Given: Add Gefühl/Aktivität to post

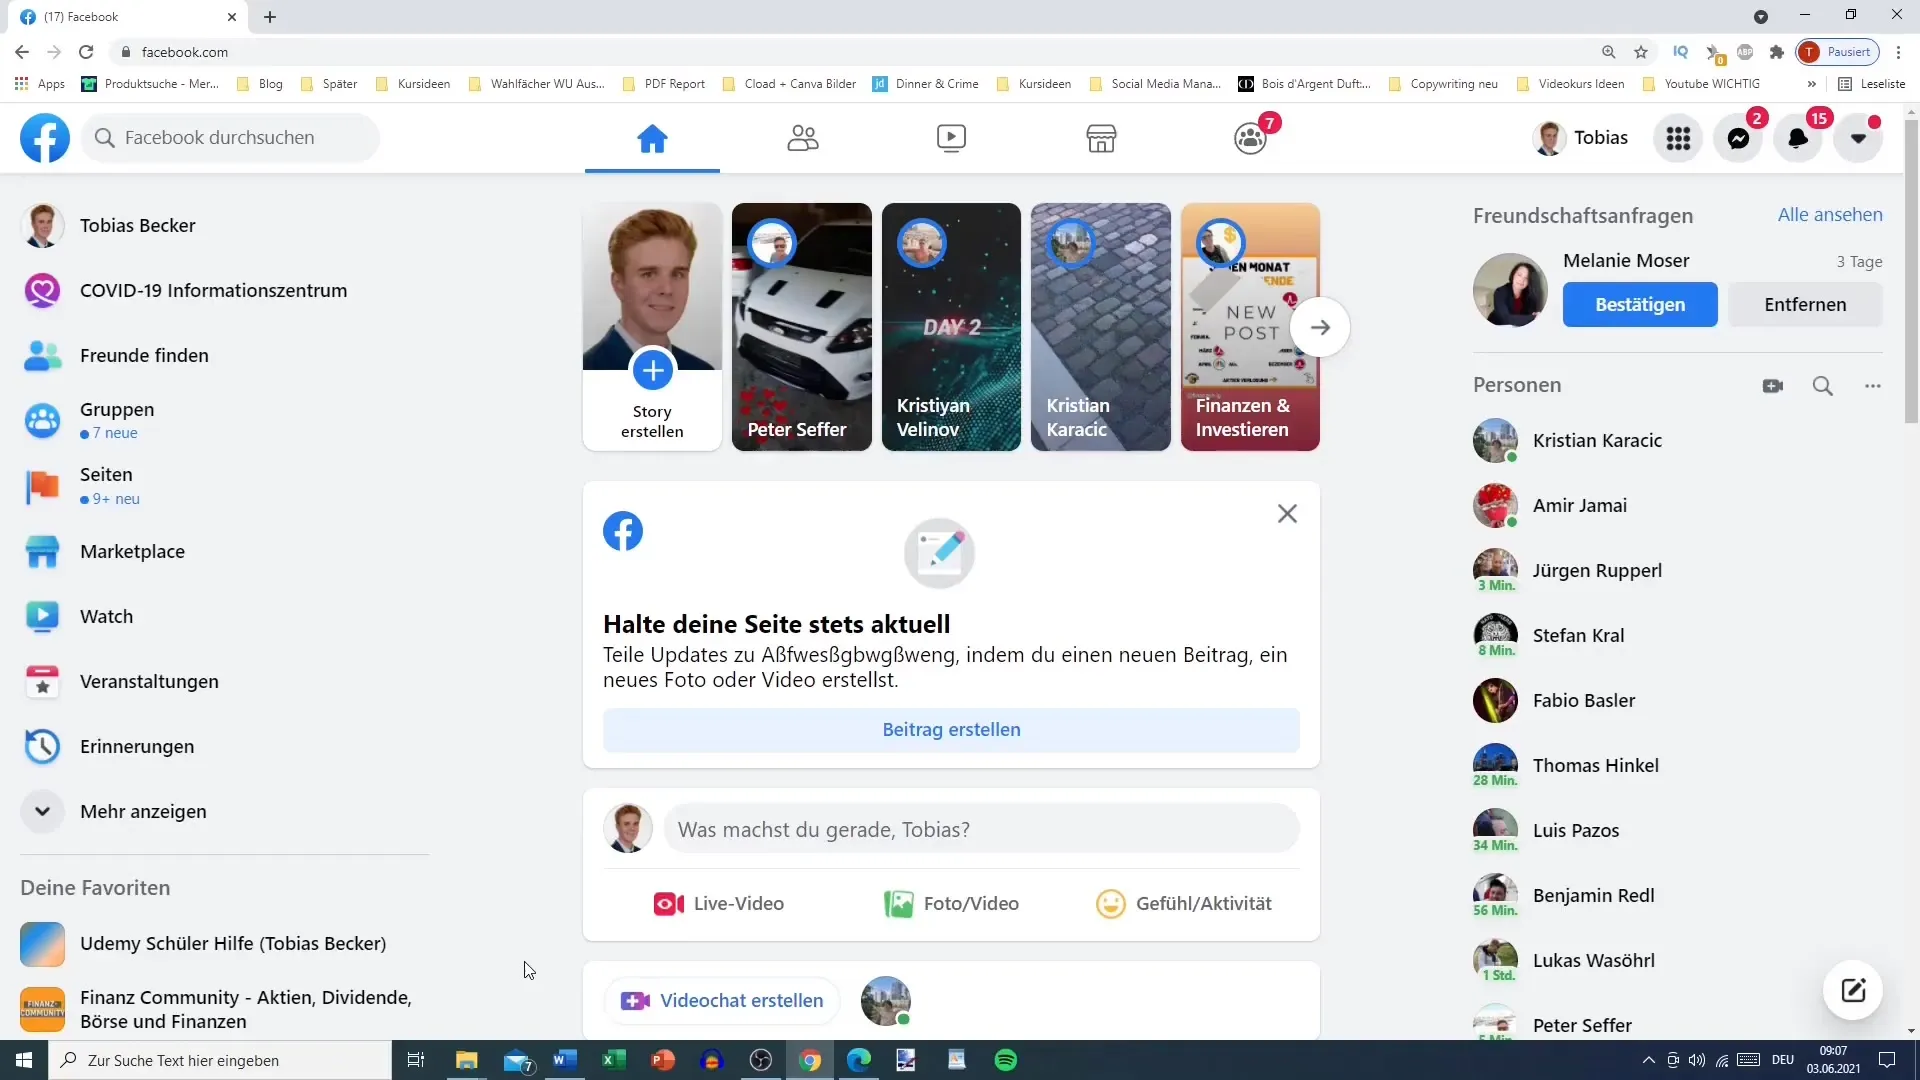Looking at the screenshot, I should tap(1184, 904).
